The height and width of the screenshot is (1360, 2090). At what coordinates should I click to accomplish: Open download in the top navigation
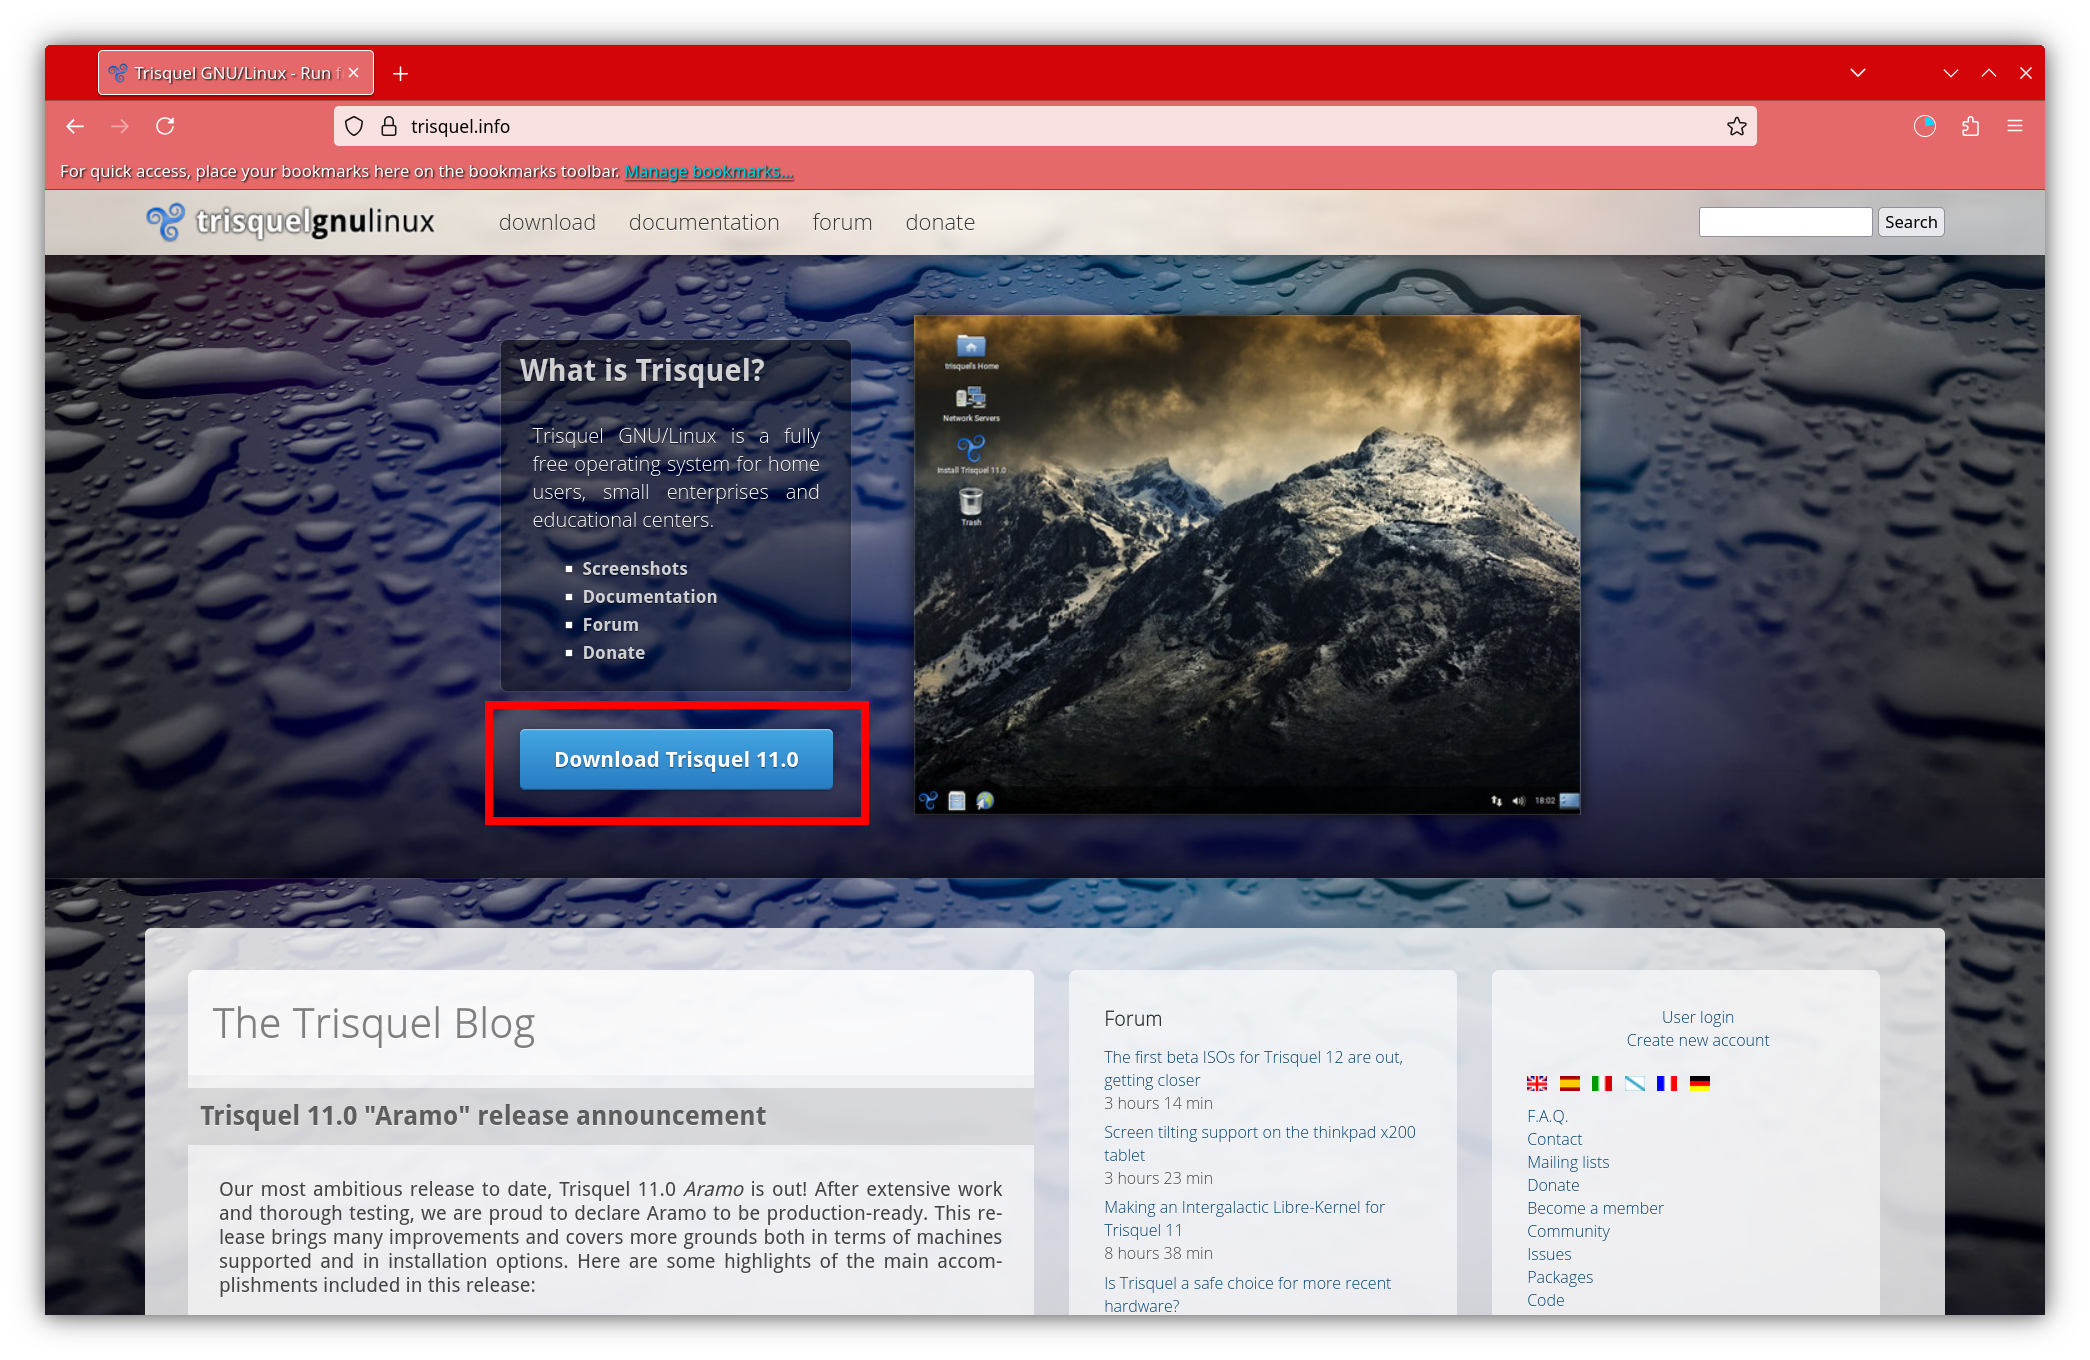[547, 222]
